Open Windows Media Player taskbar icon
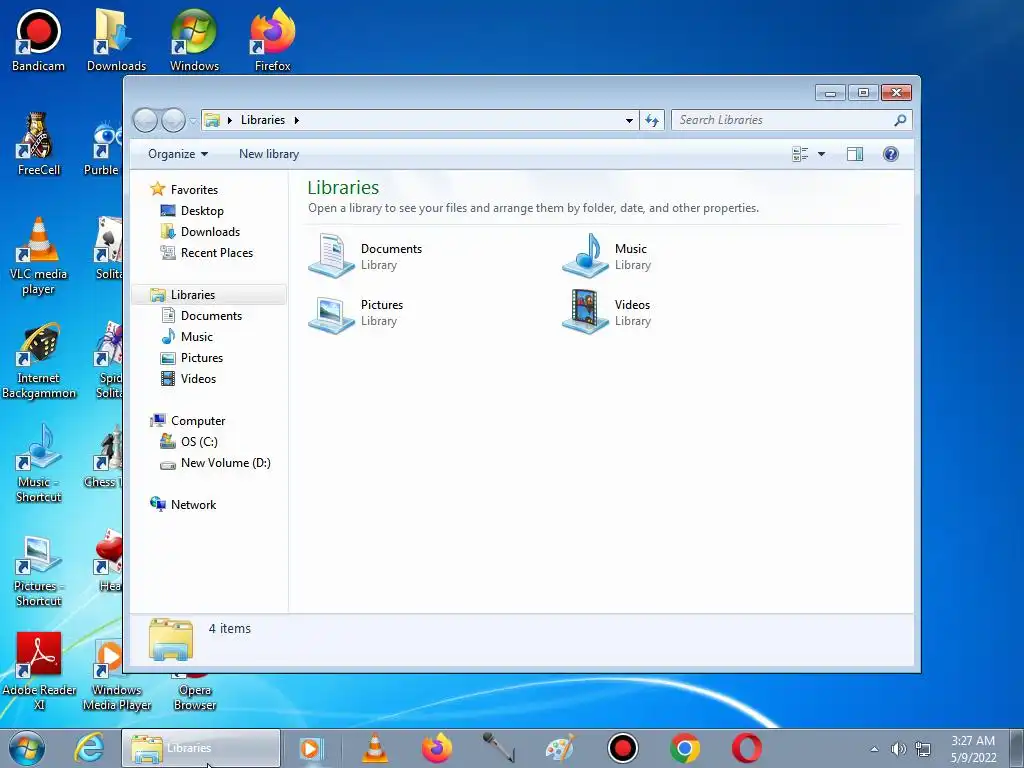This screenshot has width=1024, height=768. click(x=312, y=748)
